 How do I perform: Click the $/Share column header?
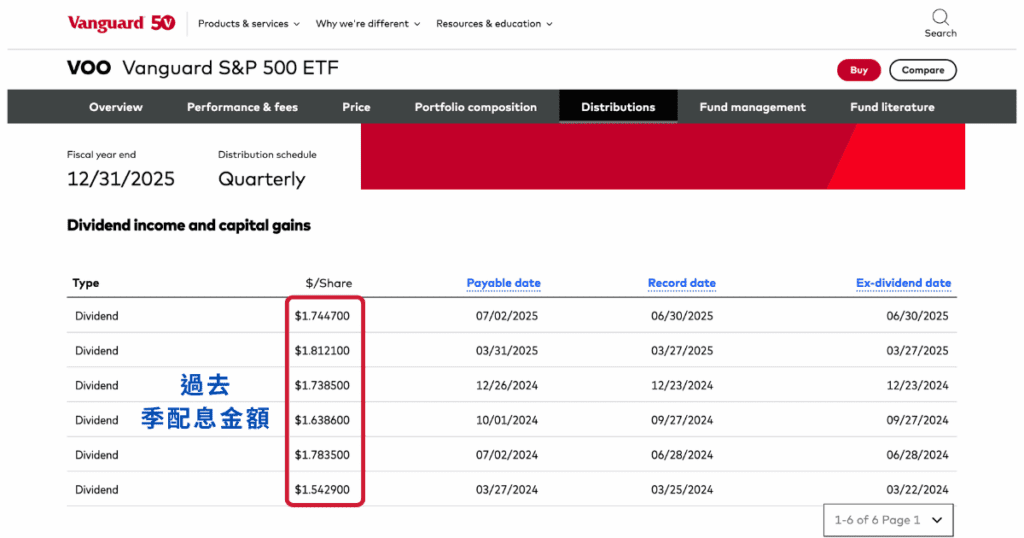tap(328, 283)
